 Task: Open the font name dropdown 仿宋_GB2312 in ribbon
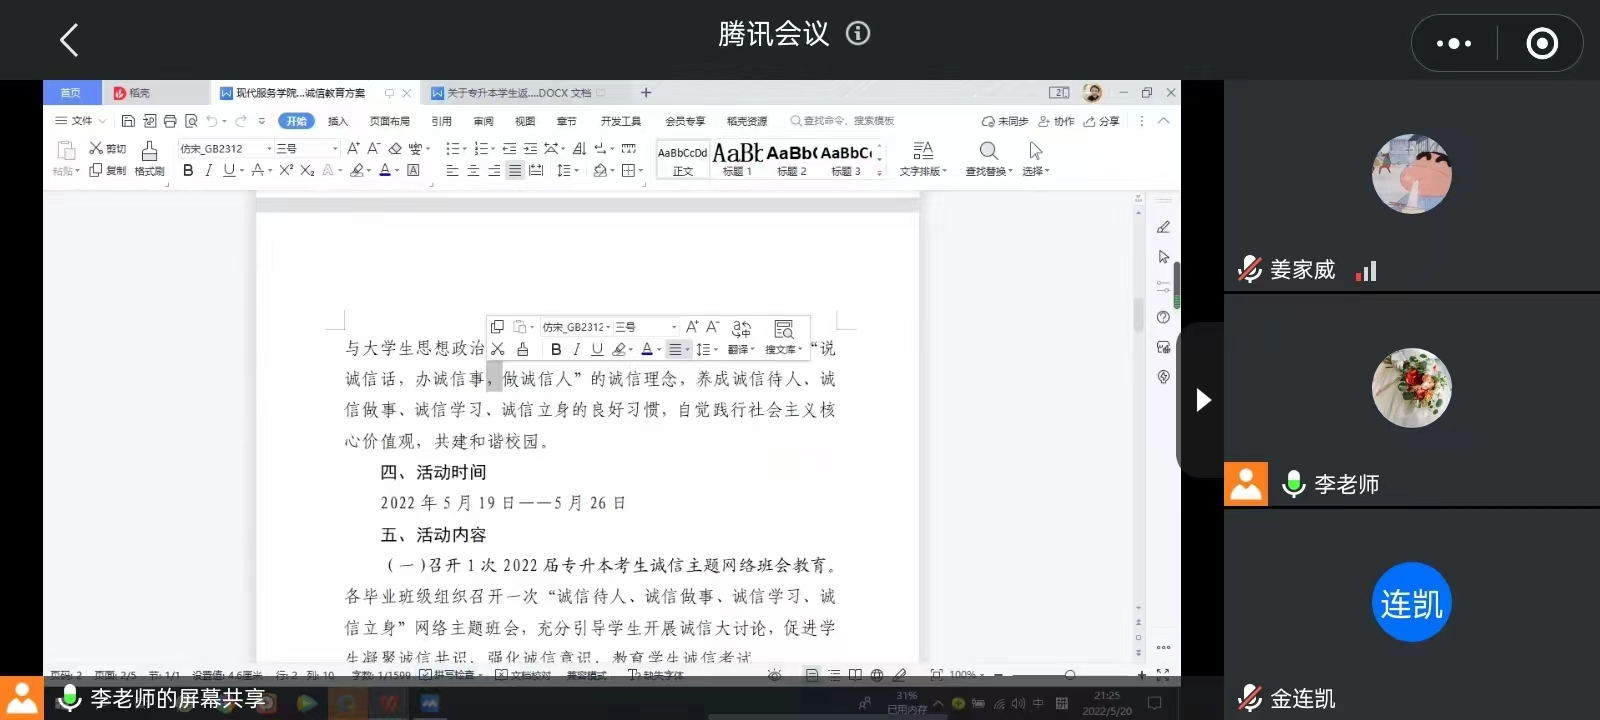(225, 148)
